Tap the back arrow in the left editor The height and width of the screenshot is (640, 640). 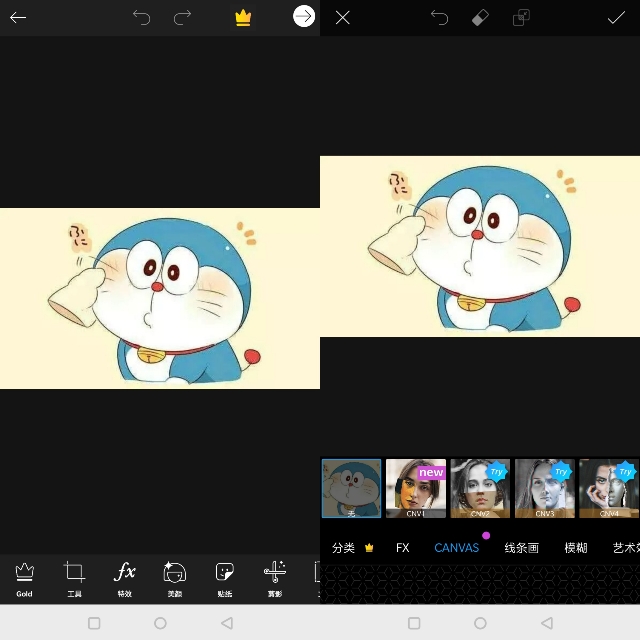tap(18, 18)
